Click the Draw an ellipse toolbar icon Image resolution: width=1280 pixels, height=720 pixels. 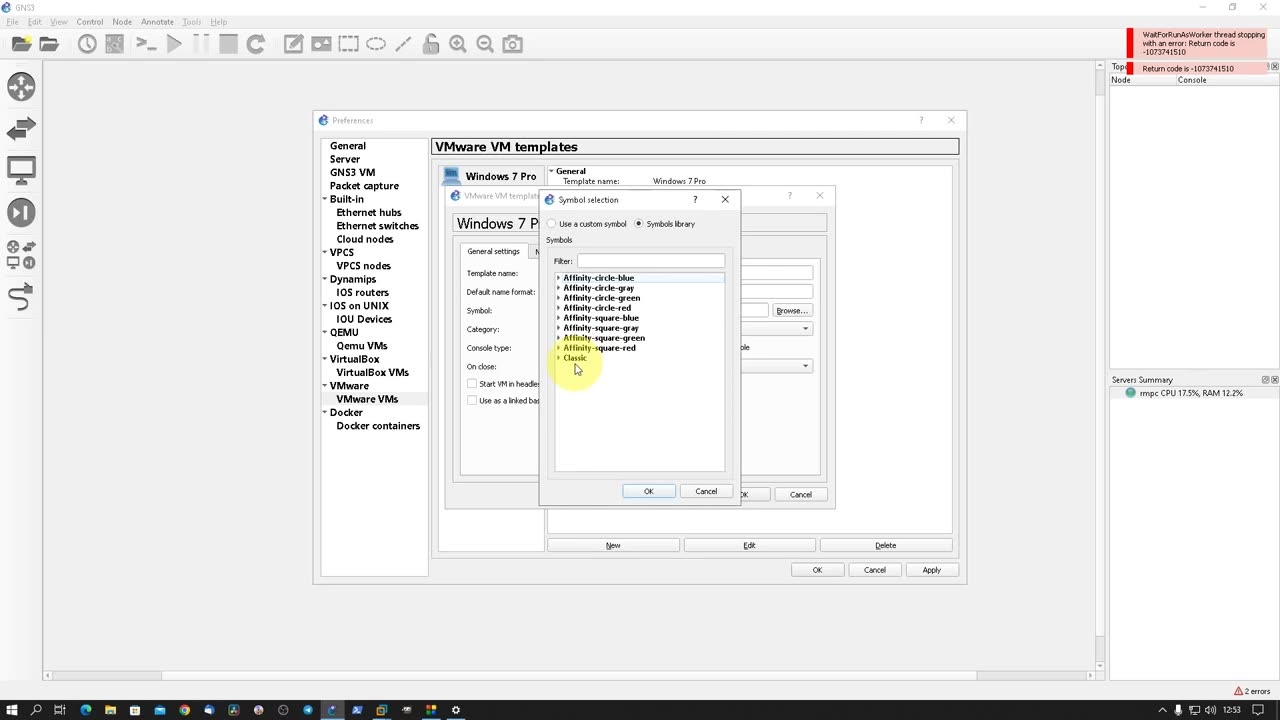[376, 44]
